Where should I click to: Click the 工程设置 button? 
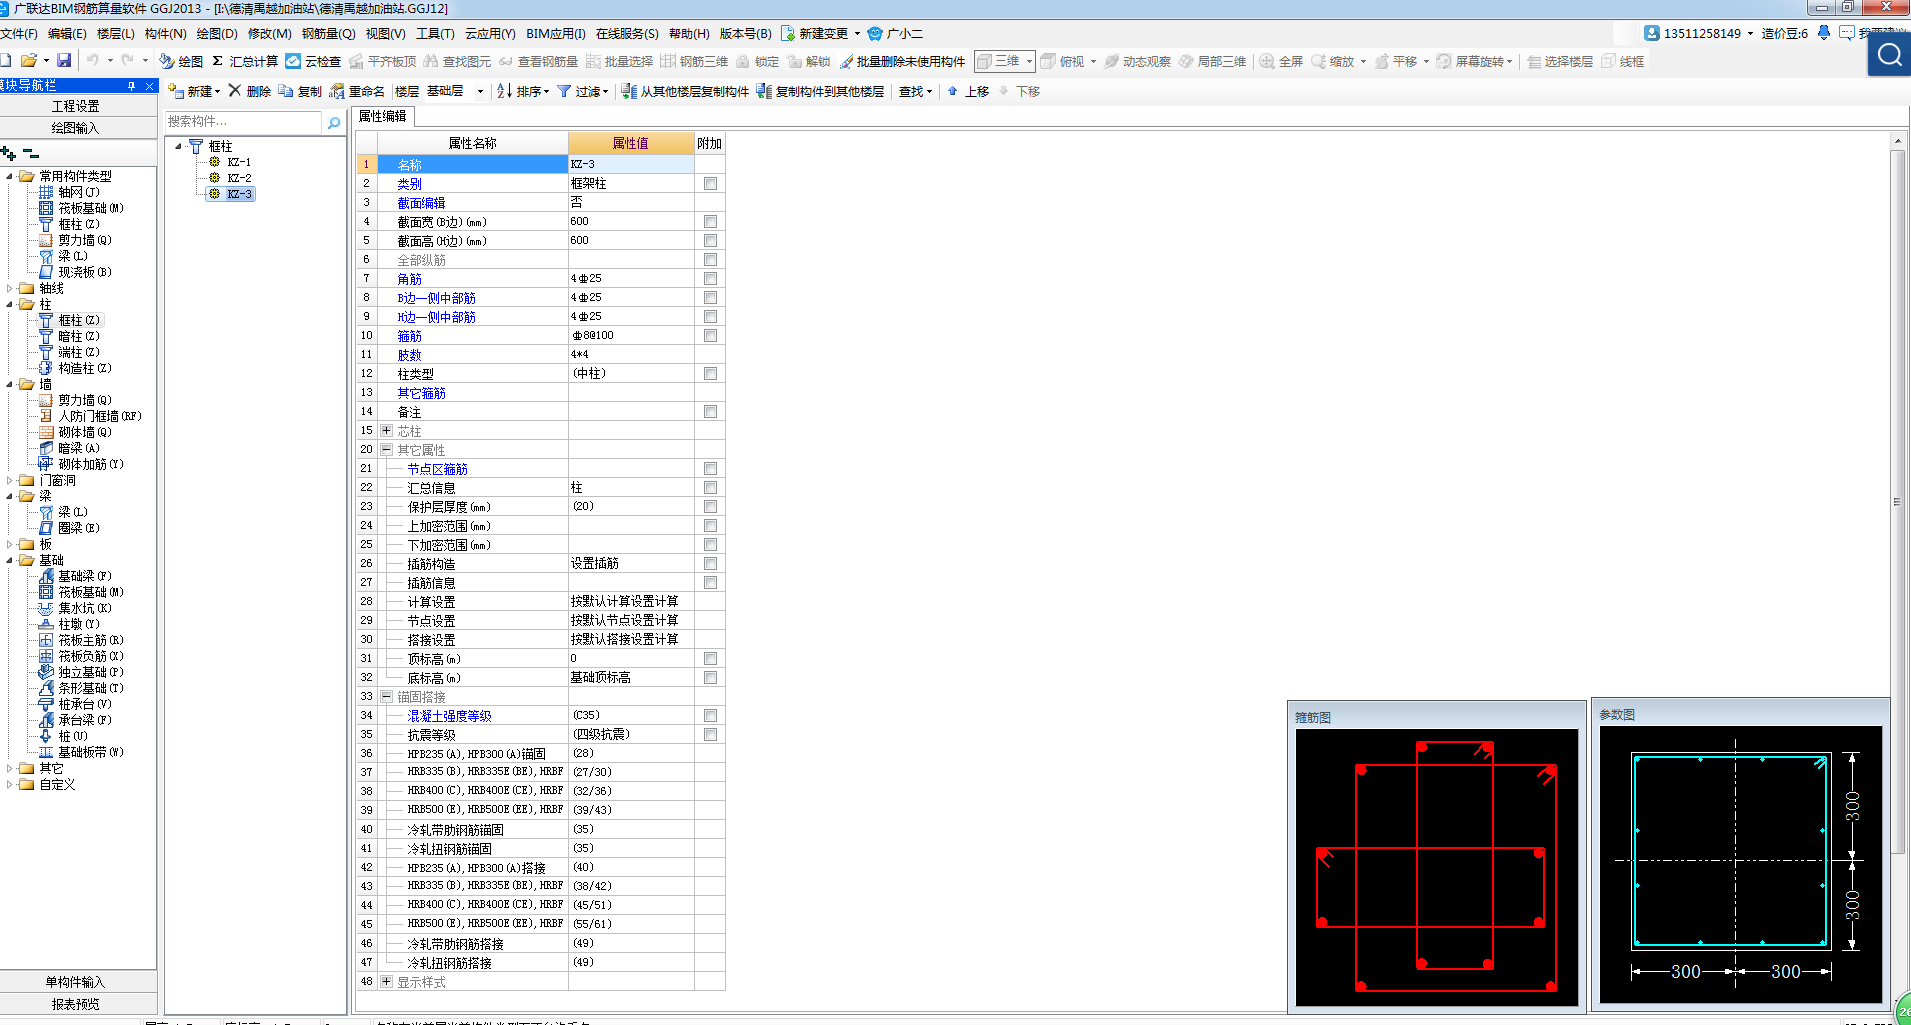click(76, 106)
